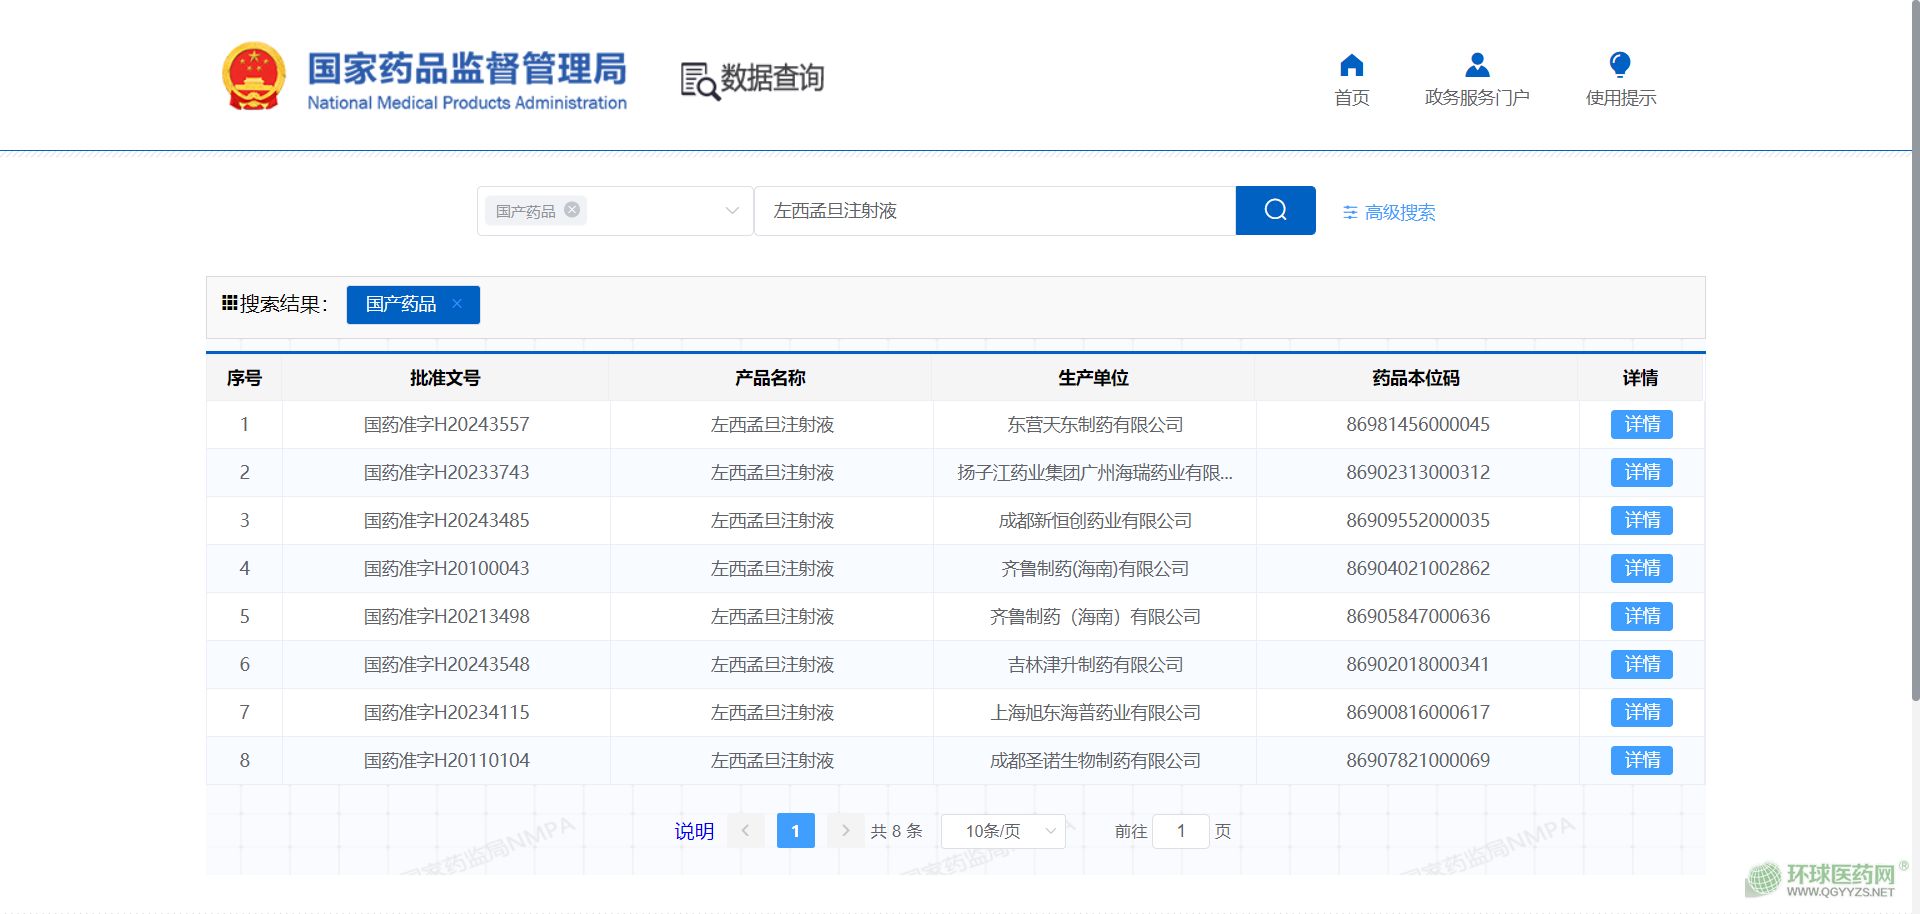
Task: Go to next page arrow
Action: click(x=845, y=831)
